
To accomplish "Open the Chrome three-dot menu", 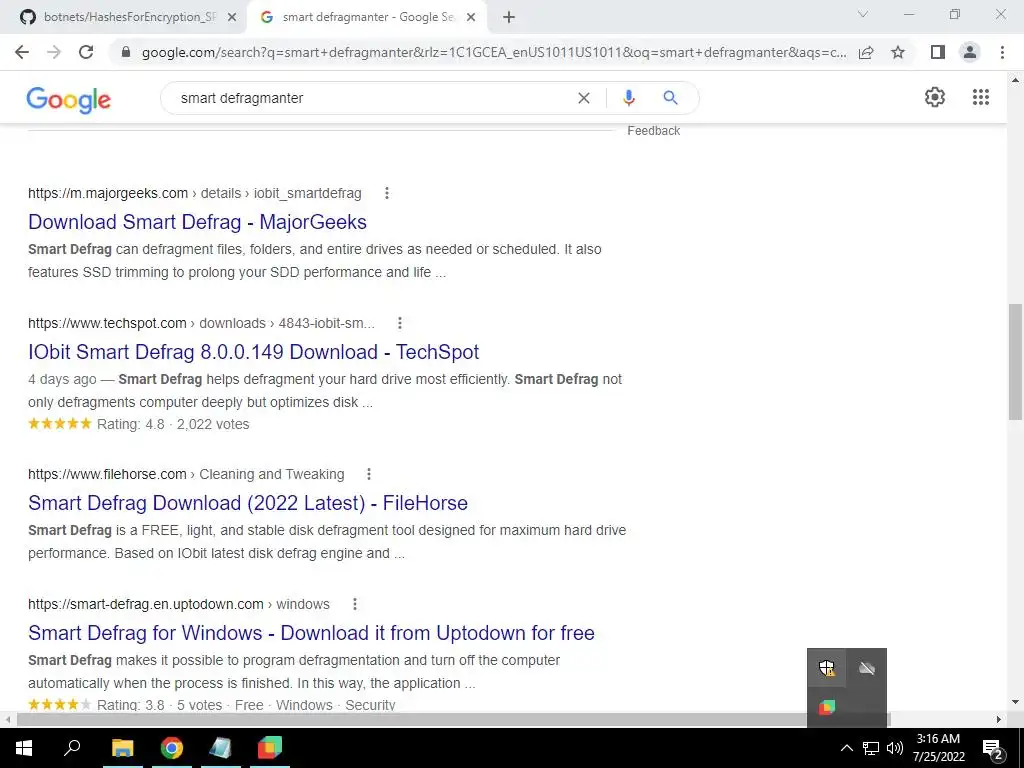I will point(1002,52).
